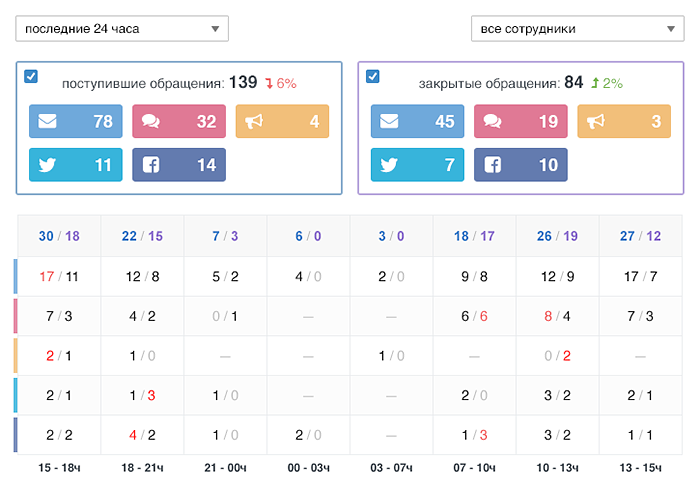Click the email envelope icon in closed requests
The width and height of the screenshot is (700, 488).
click(389, 122)
